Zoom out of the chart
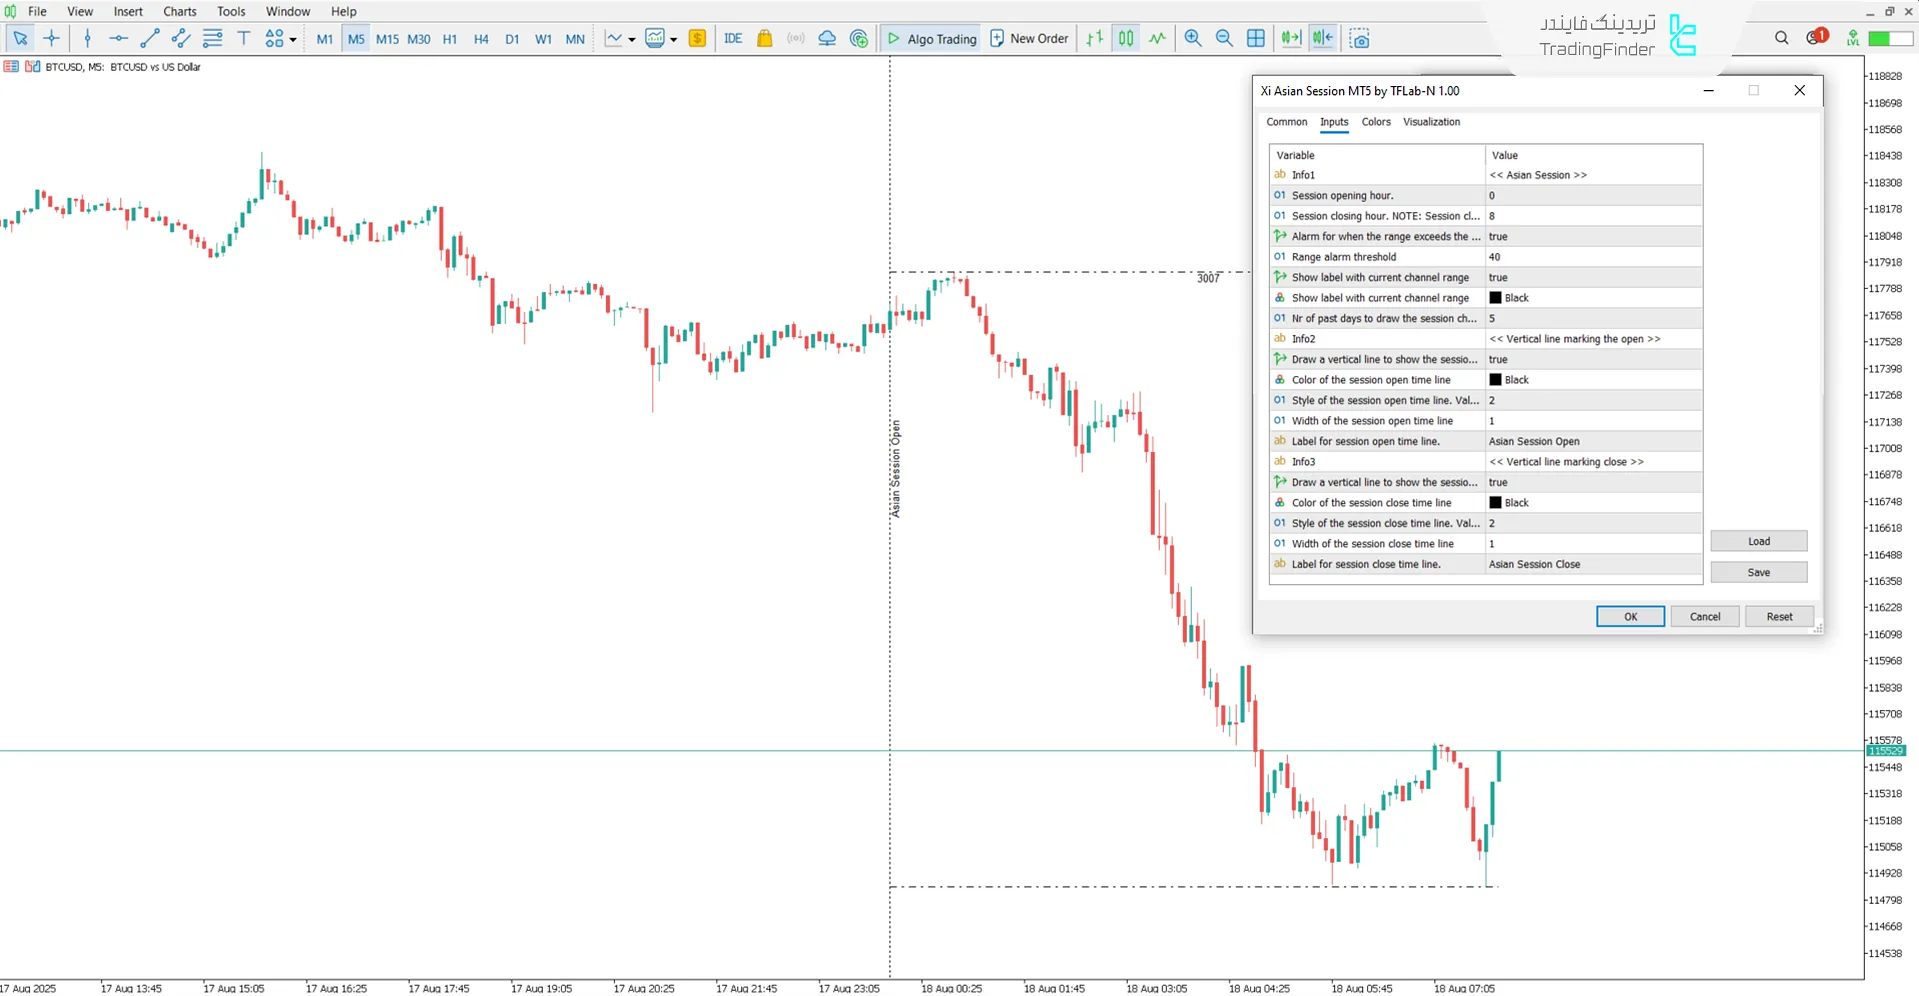 pyautogui.click(x=1224, y=39)
